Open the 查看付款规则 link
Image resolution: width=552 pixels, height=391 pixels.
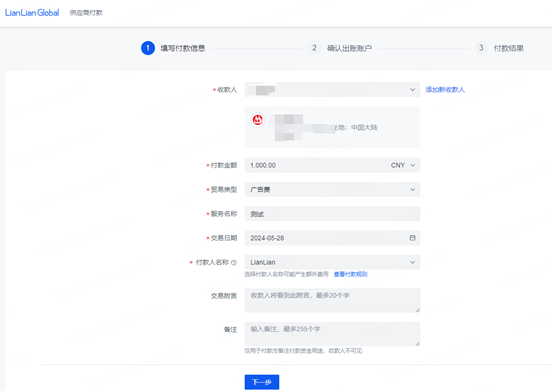pos(350,274)
